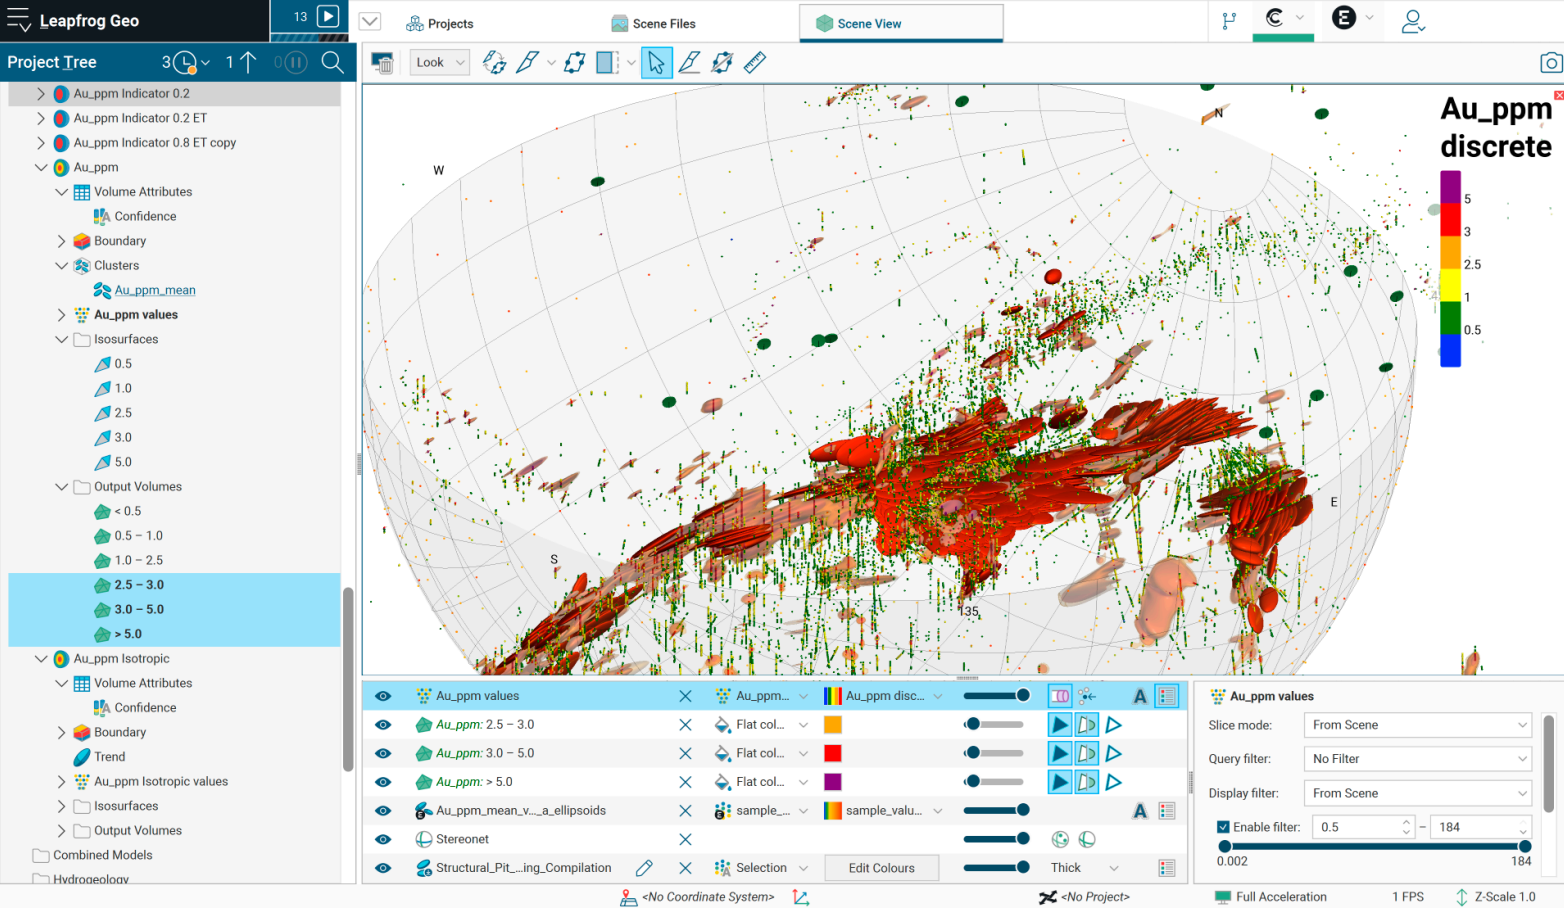Click the orange colour swatch for 2.5 – 3.0
1564x912 pixels.
(x=832, y=725)
